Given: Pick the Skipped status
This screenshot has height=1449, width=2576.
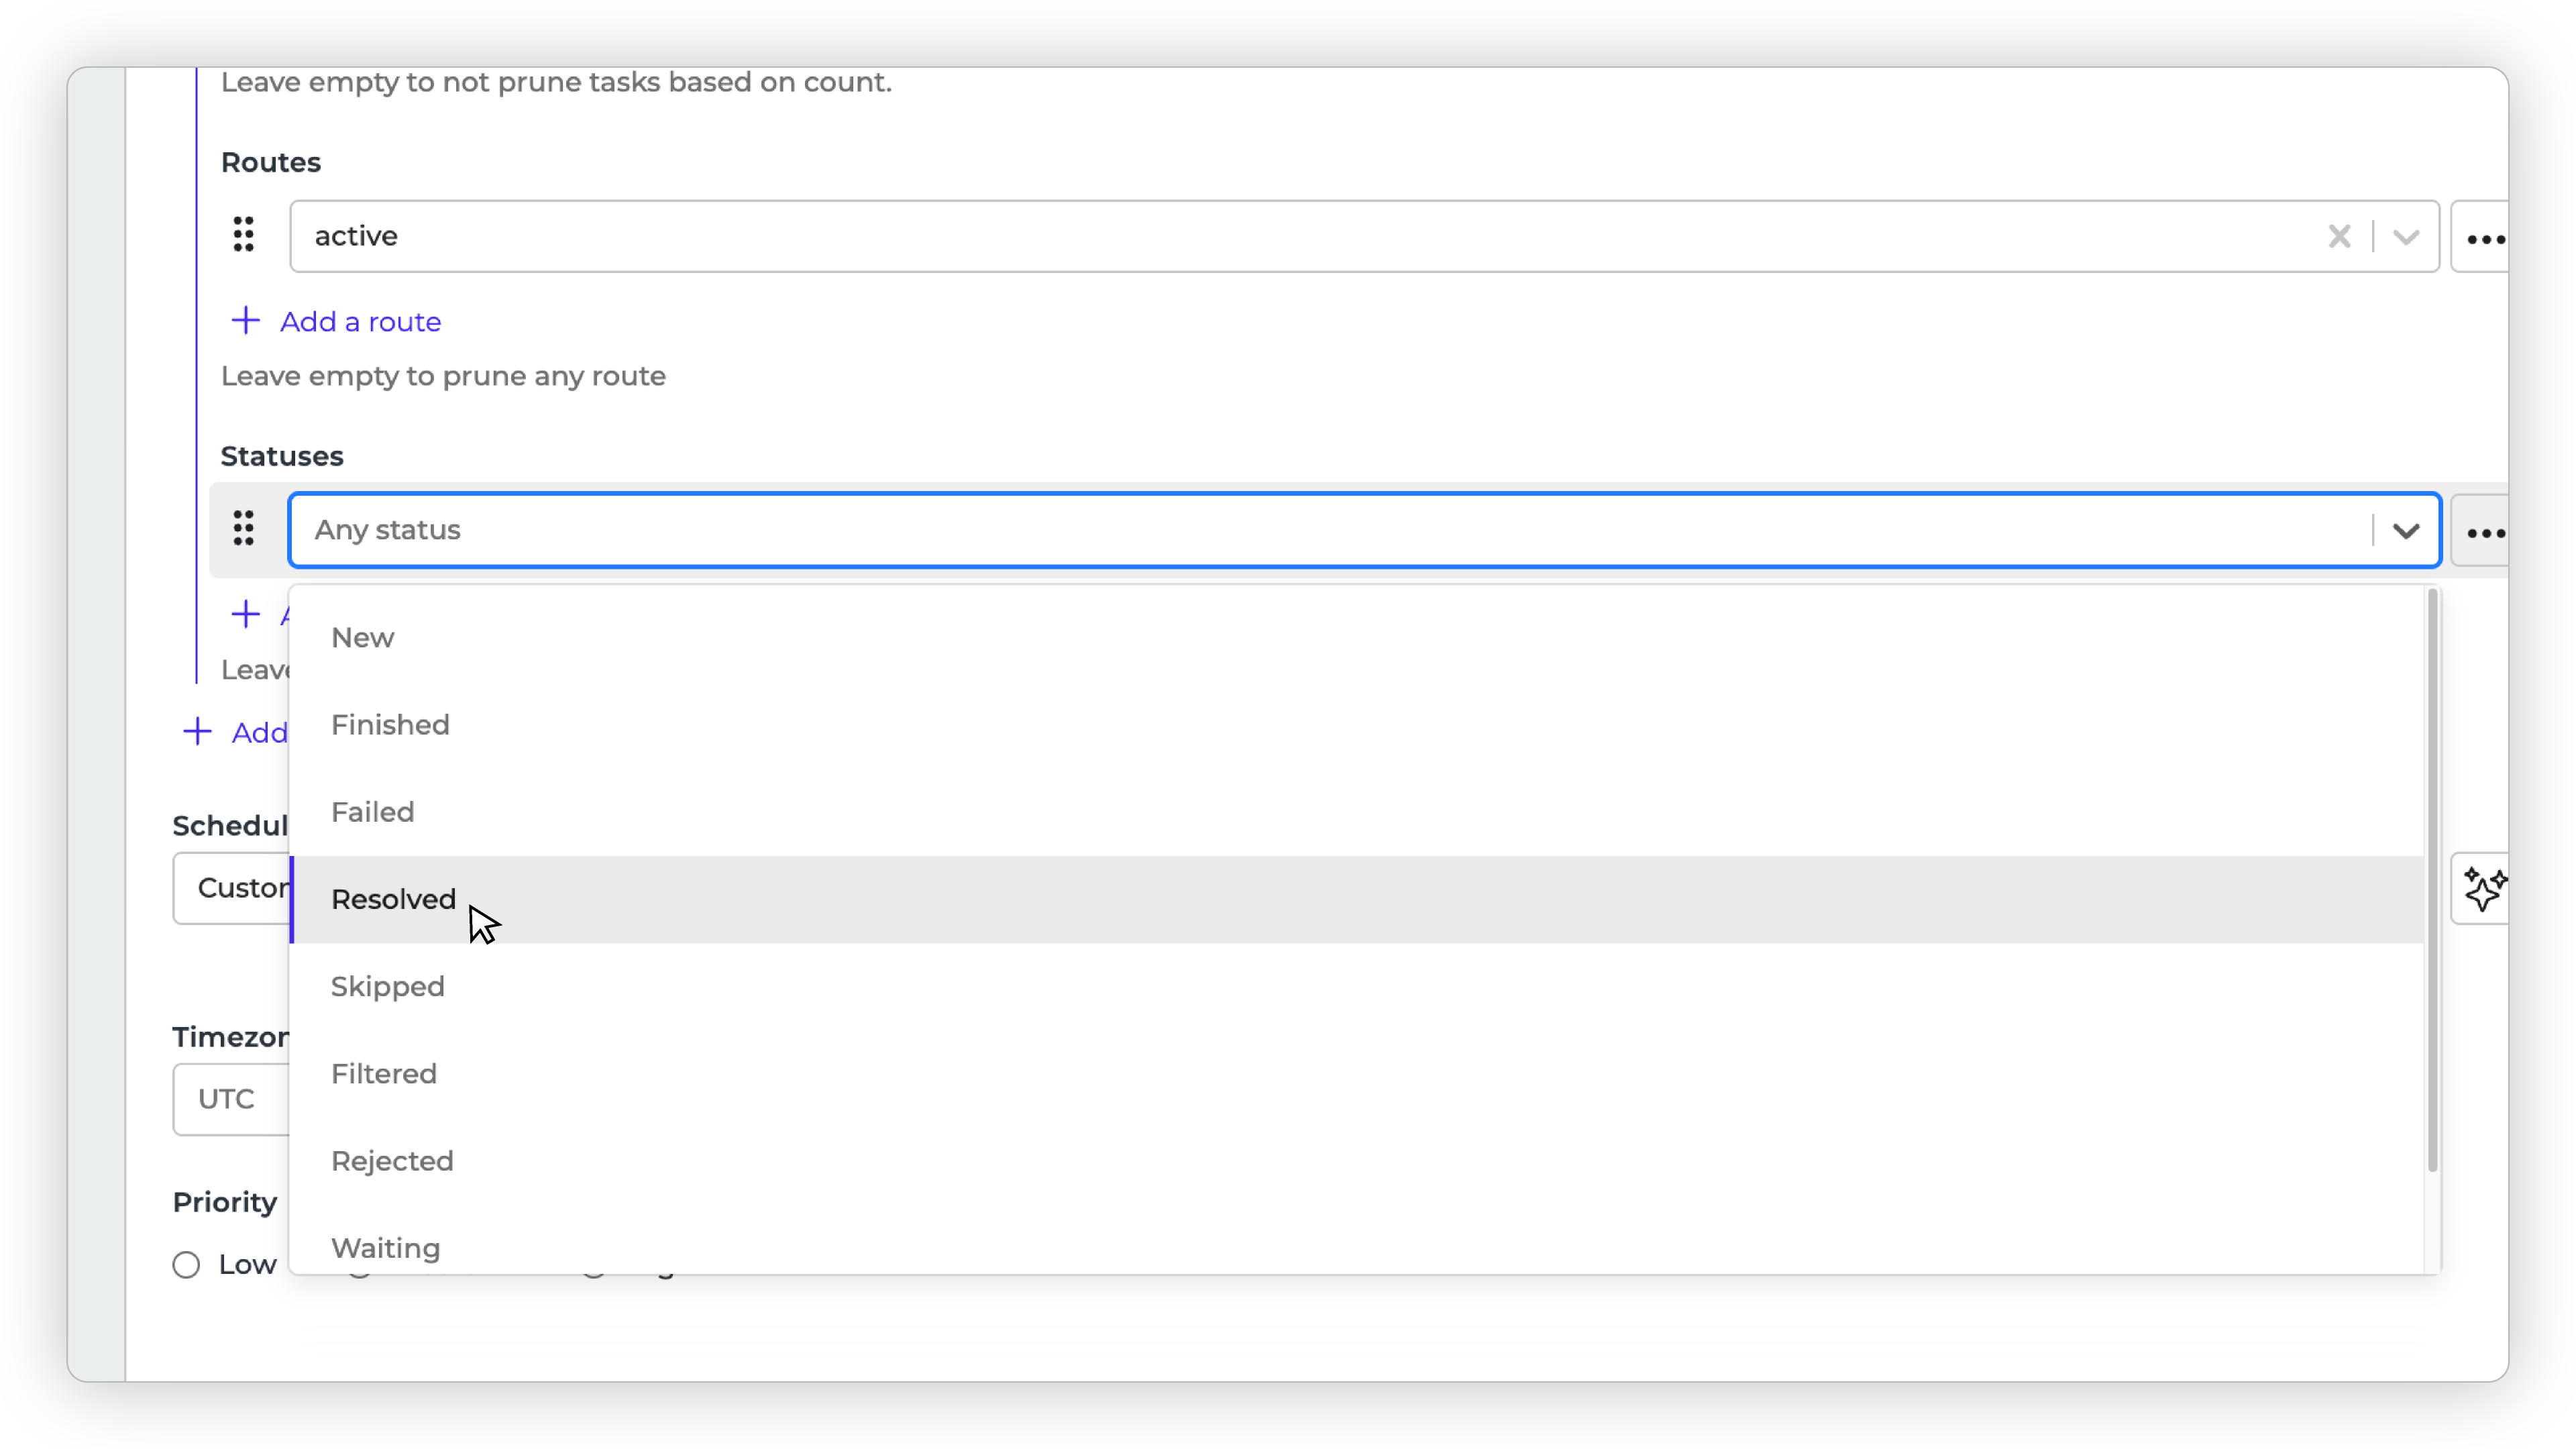Looking at the screenshot, I should pyautogui.click(x=388, y=987).
